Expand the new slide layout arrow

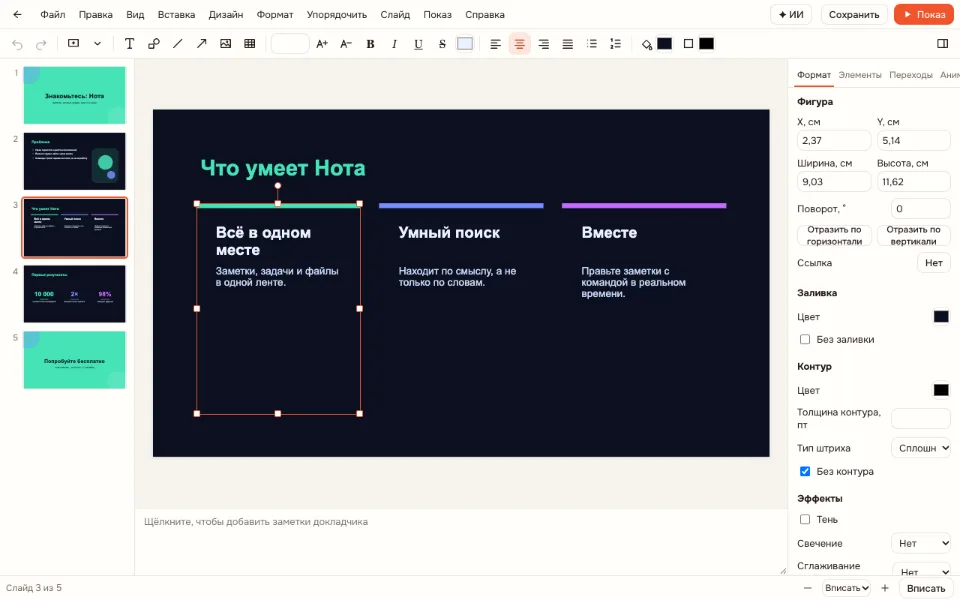click(x=97, y=43)
